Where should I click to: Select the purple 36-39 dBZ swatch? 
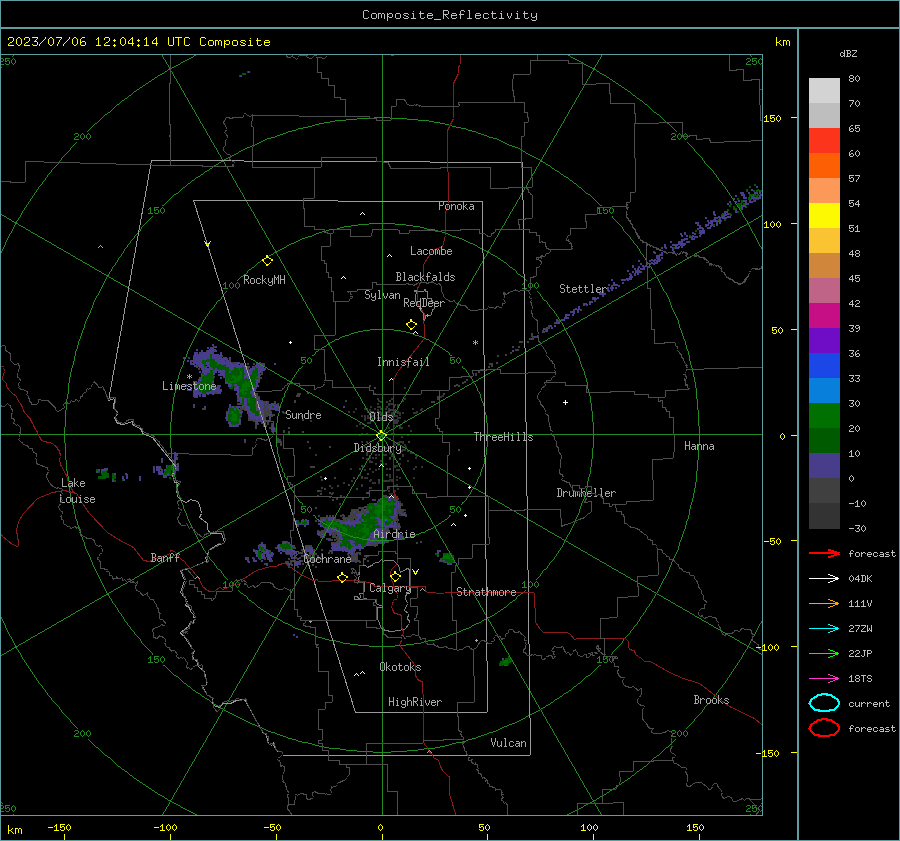tap(824, 341)
